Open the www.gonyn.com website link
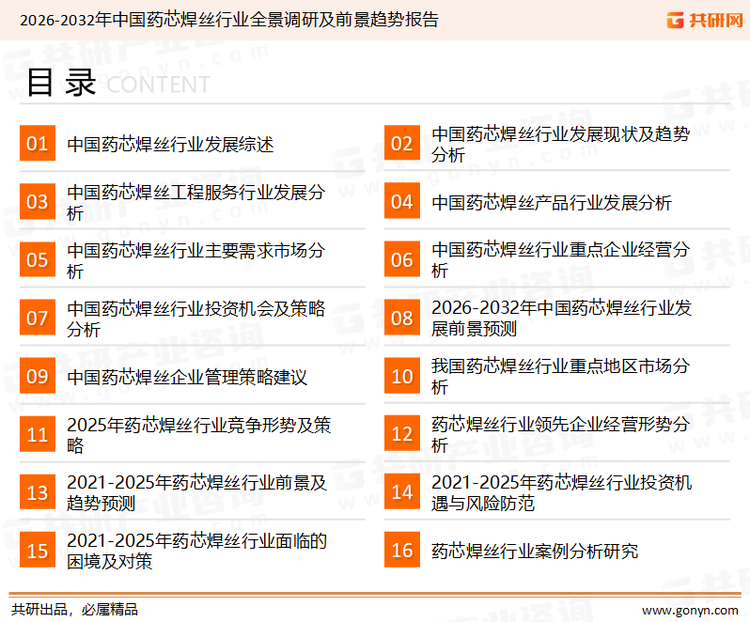Viewport: 750px width, 622px height. [689, 609]
